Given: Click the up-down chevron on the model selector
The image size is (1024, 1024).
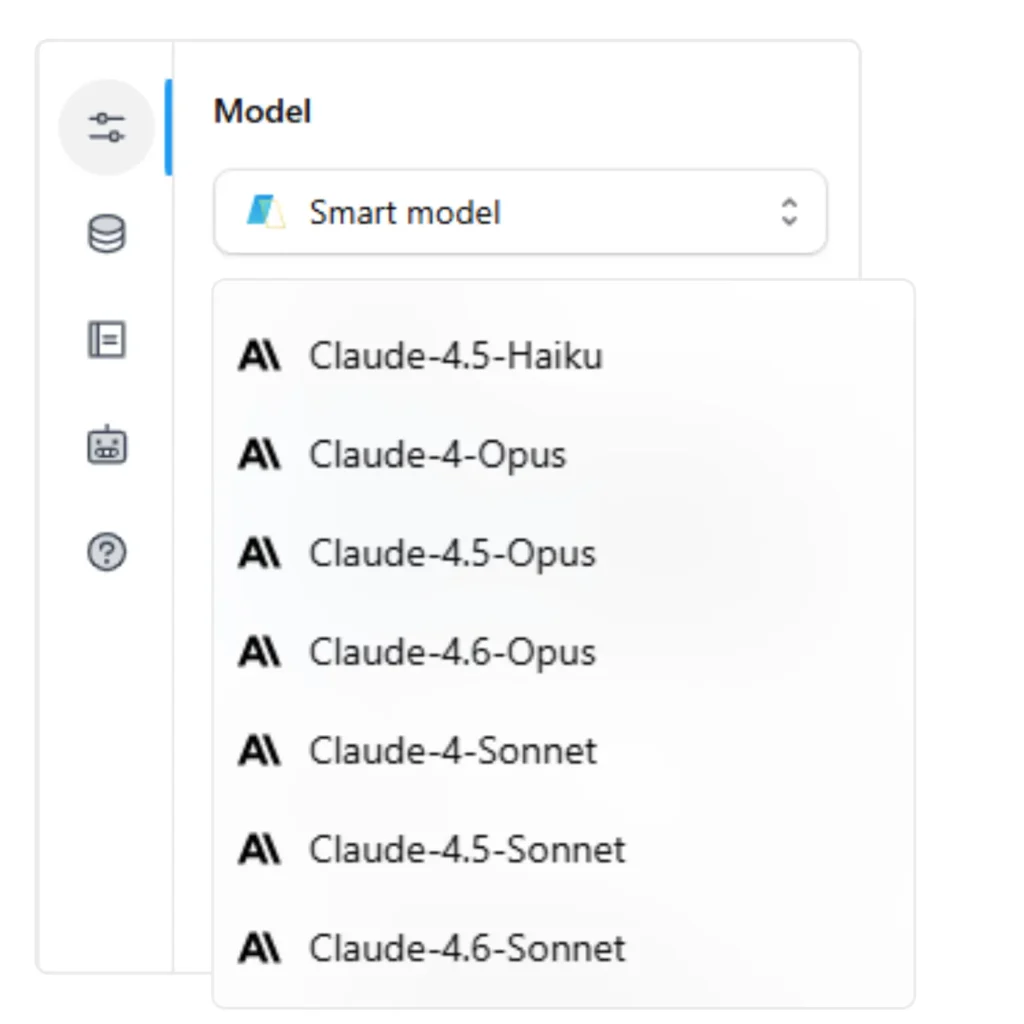Looking at the screenshot, I should point(789,211).
